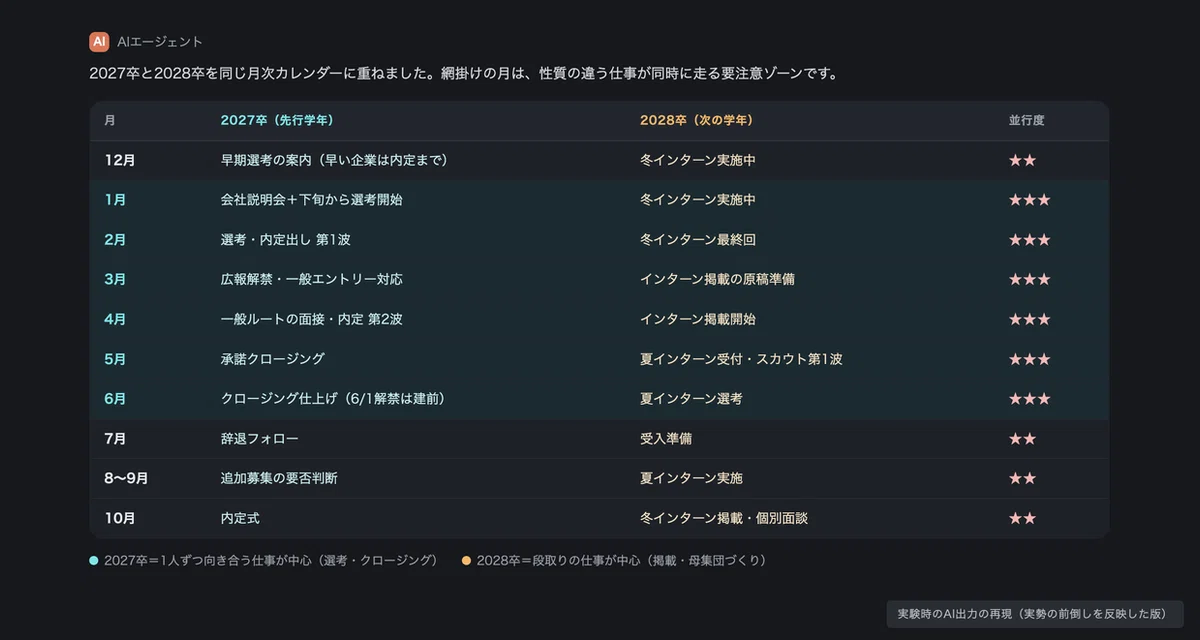Click the 2027卒（先行学年） column header
Image resolution: width=1200 pixels, height=640 pixels.
277,120
